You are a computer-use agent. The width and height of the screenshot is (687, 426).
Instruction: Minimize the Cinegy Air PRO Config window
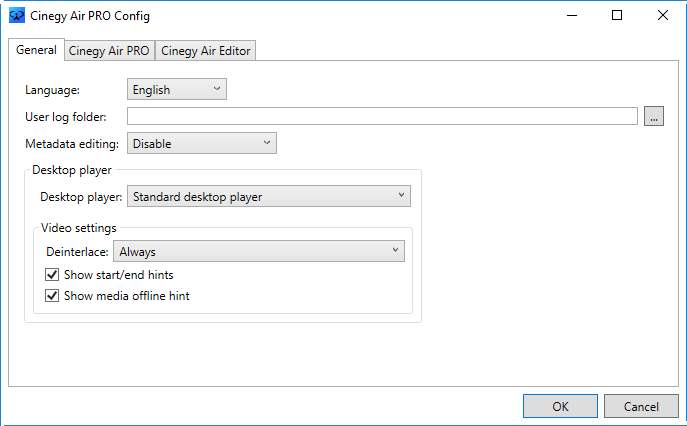572,15
